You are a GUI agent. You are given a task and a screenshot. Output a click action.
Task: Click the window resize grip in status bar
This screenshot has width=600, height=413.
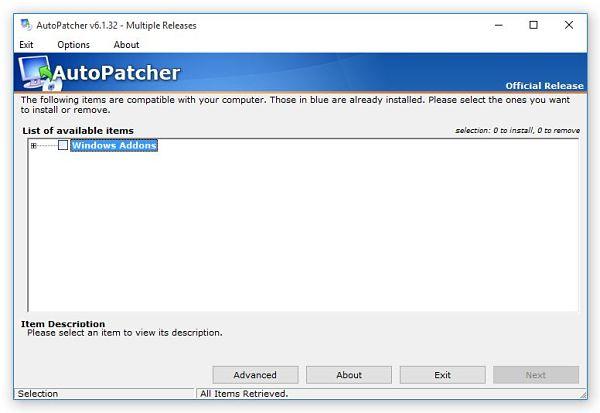pyautogui.click(x=583, y=394)
